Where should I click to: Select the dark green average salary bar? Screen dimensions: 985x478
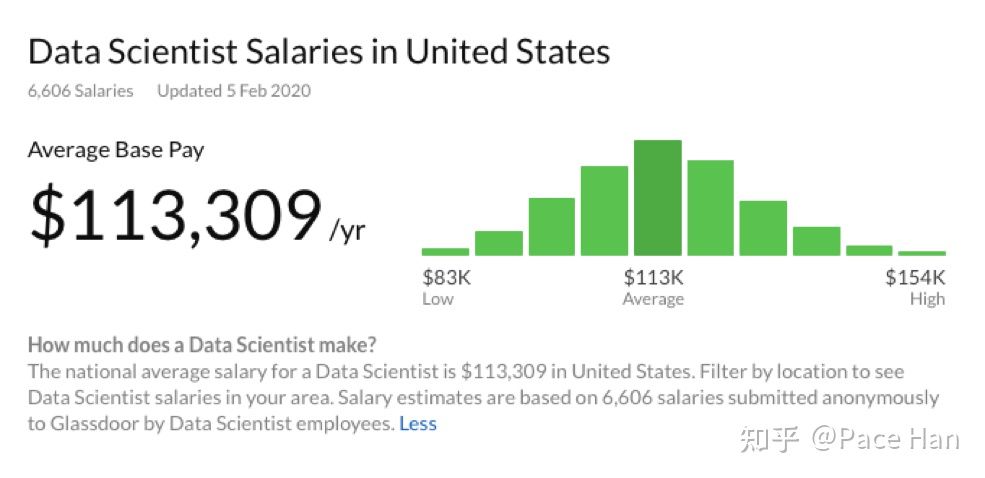[658, 197]
